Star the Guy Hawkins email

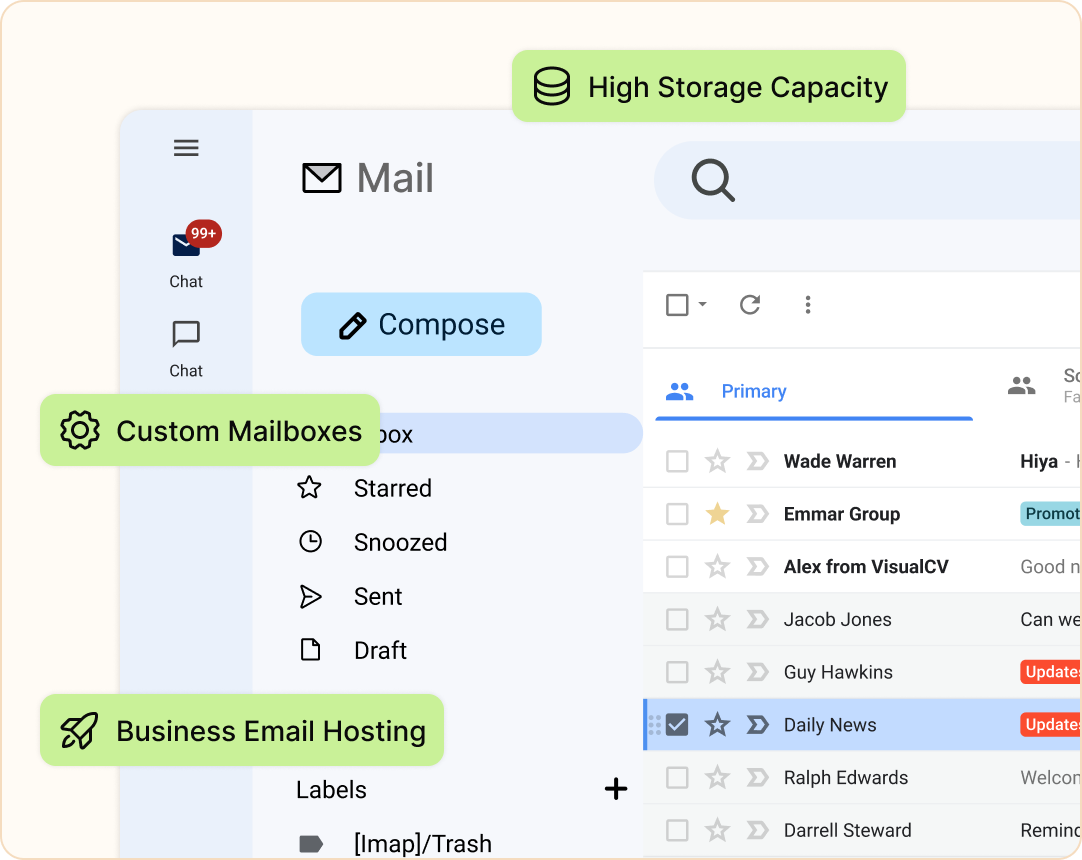(718, 672)
